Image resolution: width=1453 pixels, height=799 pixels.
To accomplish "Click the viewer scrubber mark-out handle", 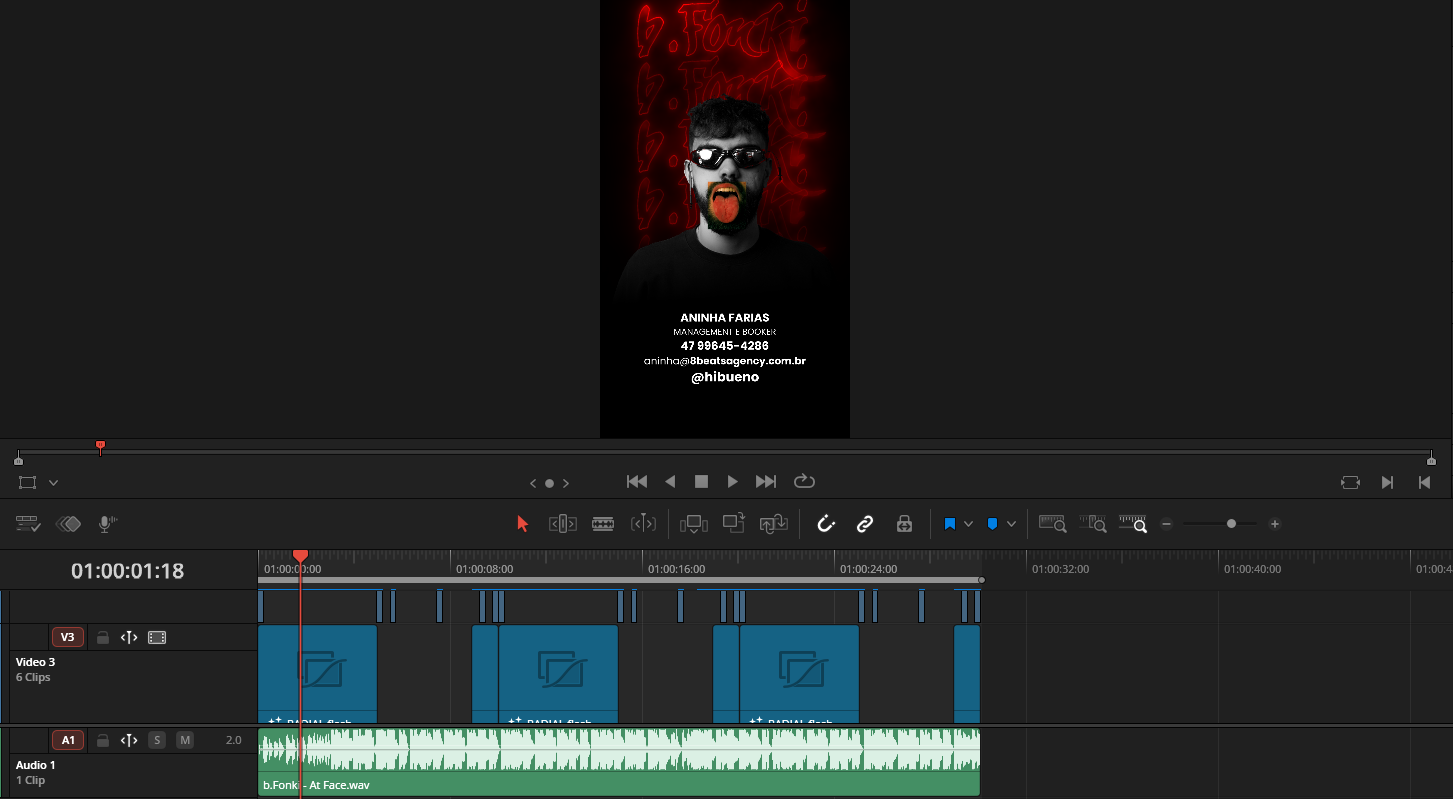I will (1431, 459).
